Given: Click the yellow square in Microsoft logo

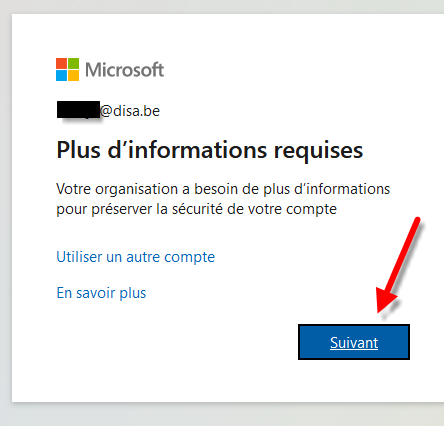Looking at the screenshot, I should 73,75.
